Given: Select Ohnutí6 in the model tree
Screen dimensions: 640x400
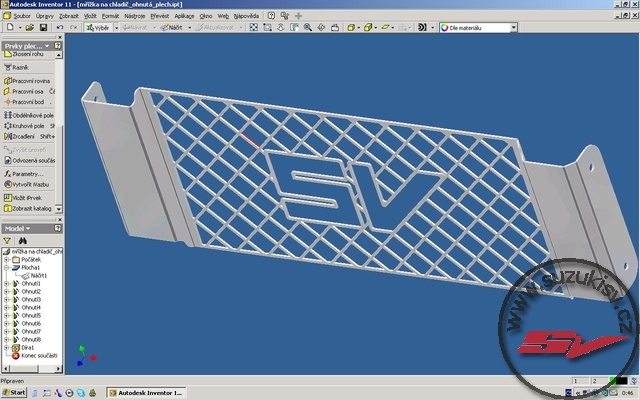Looking at the screenshot, I should 31,324.
